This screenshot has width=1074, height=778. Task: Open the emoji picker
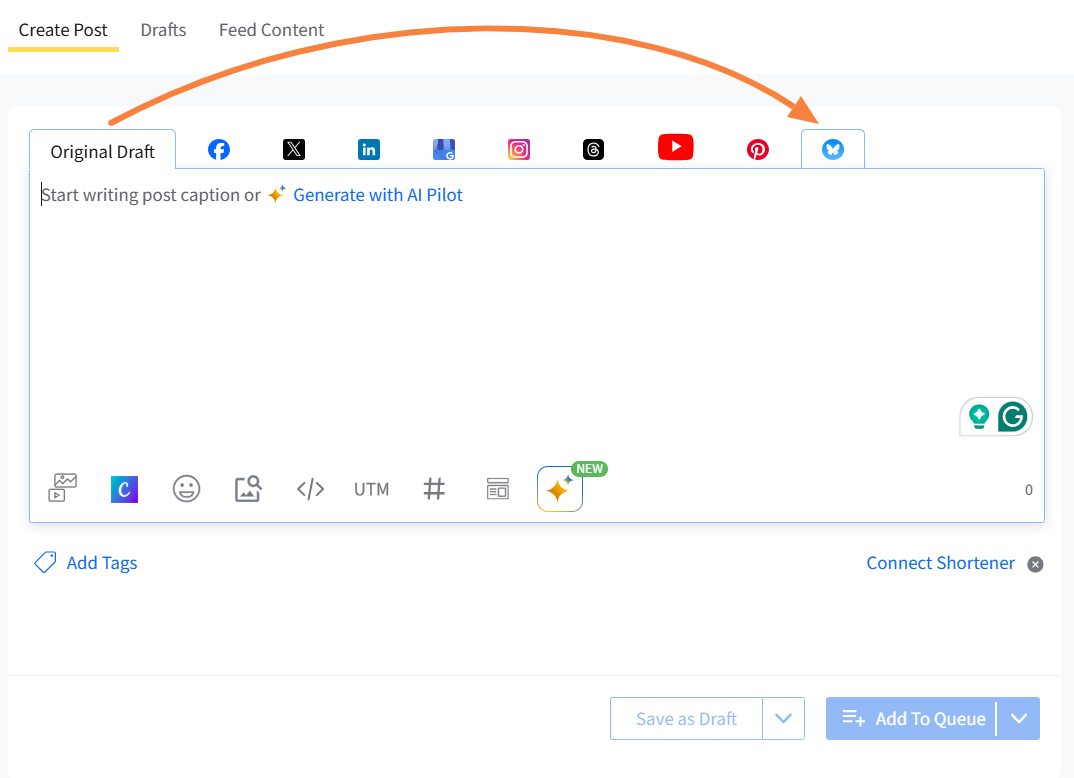point(186,489)
